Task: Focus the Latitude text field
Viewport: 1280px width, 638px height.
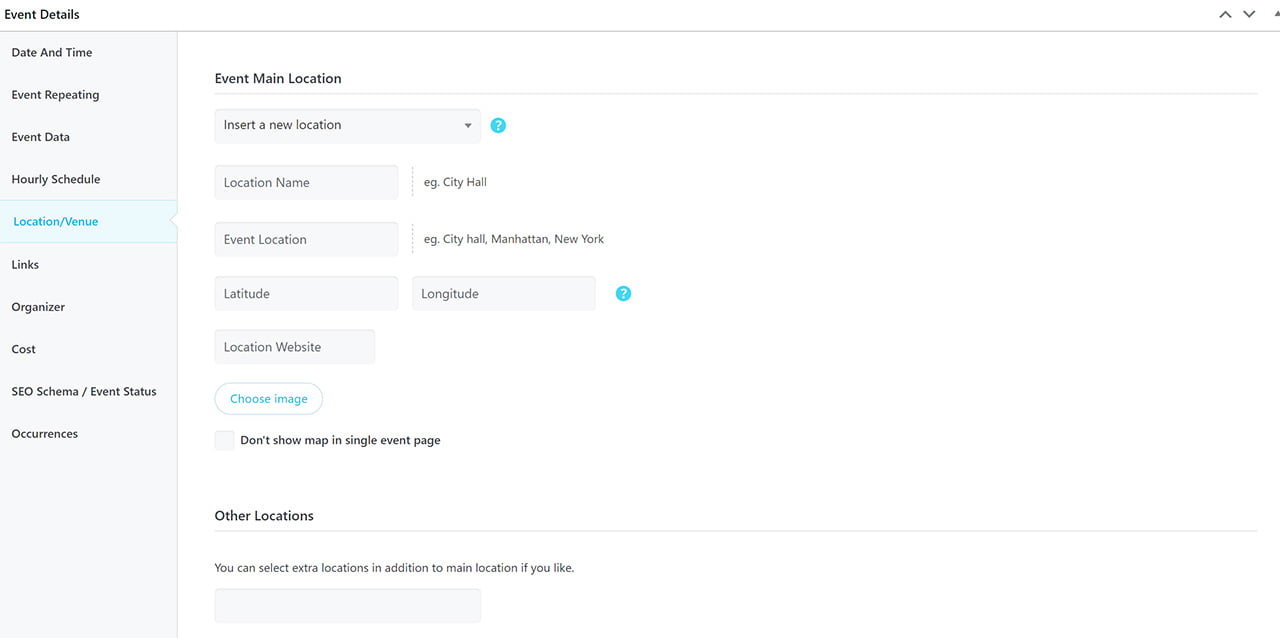Action: point(306,294)
